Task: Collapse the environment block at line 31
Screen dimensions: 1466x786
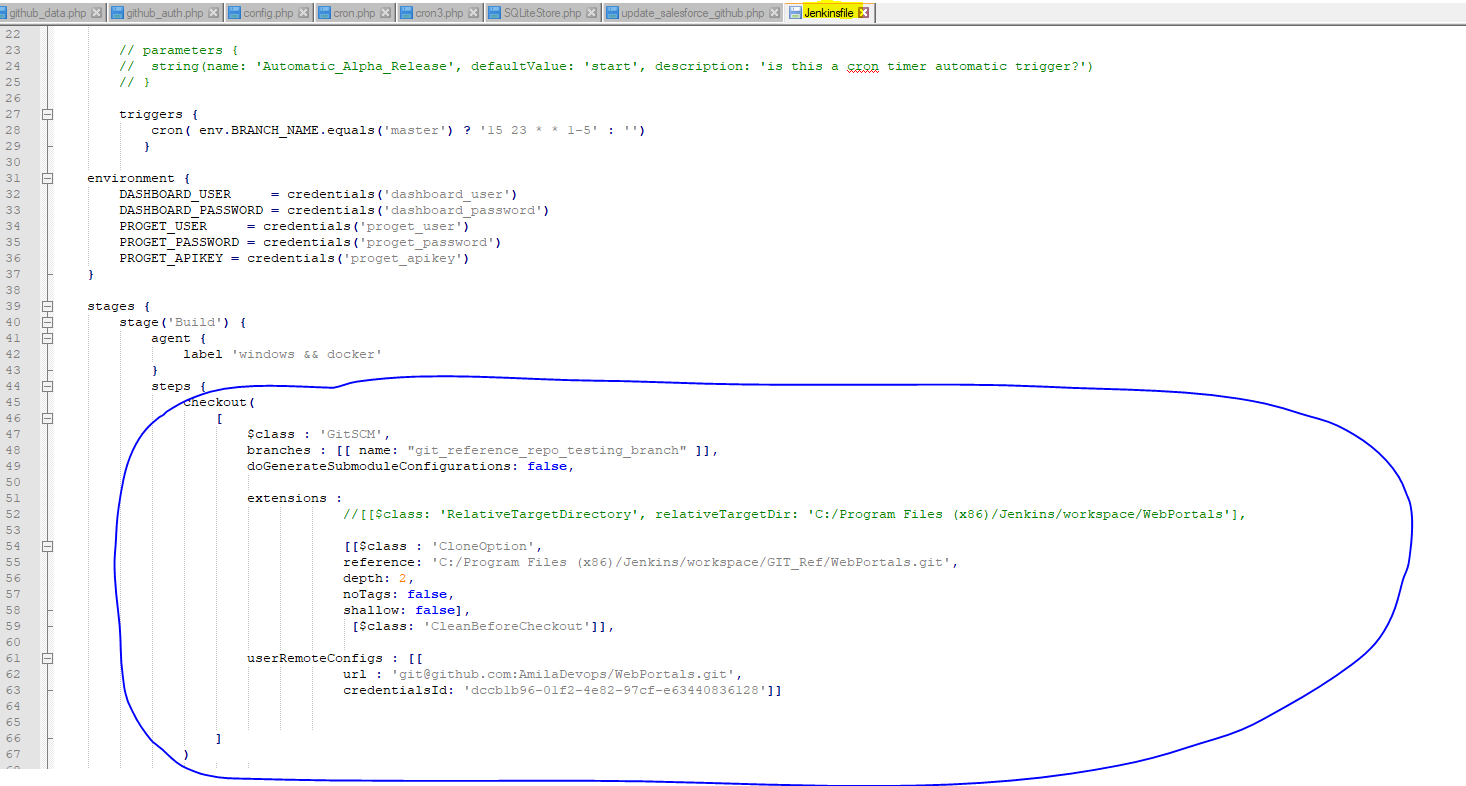Action: pyautogui.click(x=46, y=177)
